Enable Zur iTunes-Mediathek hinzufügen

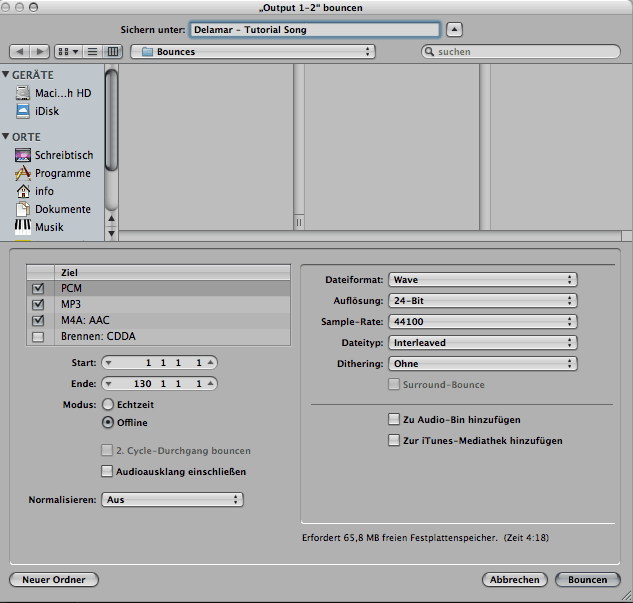point(394,440)
